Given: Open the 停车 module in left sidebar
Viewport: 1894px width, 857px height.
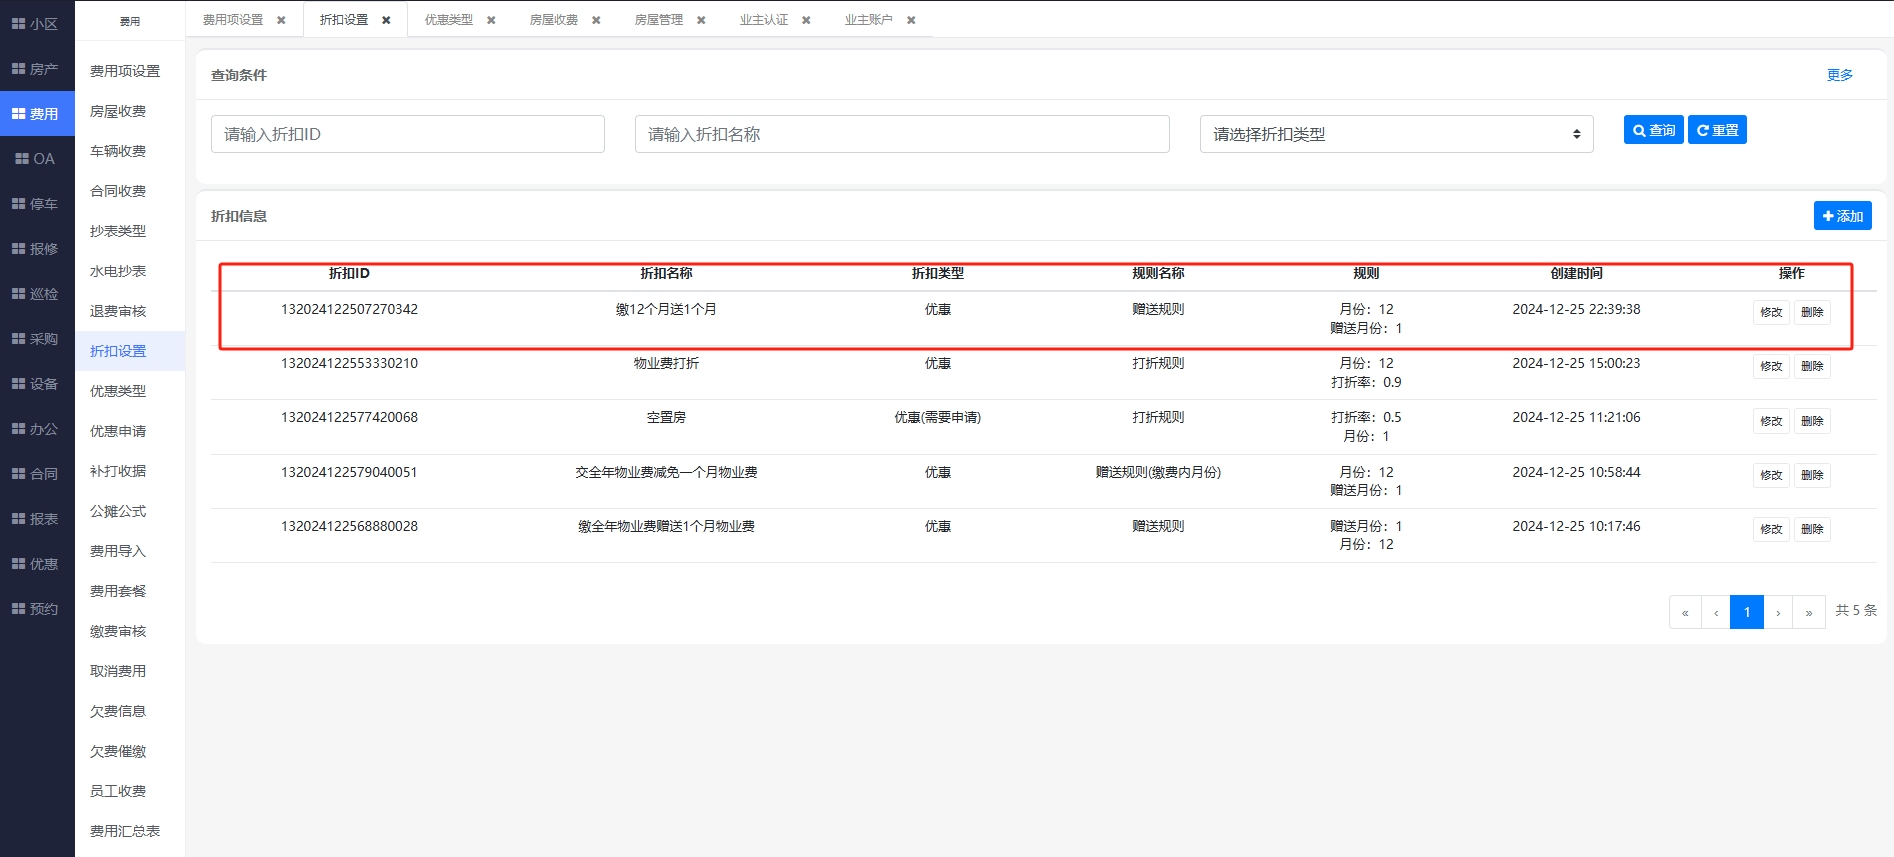Looking at the screenshot, I should [x=36, y=204].
